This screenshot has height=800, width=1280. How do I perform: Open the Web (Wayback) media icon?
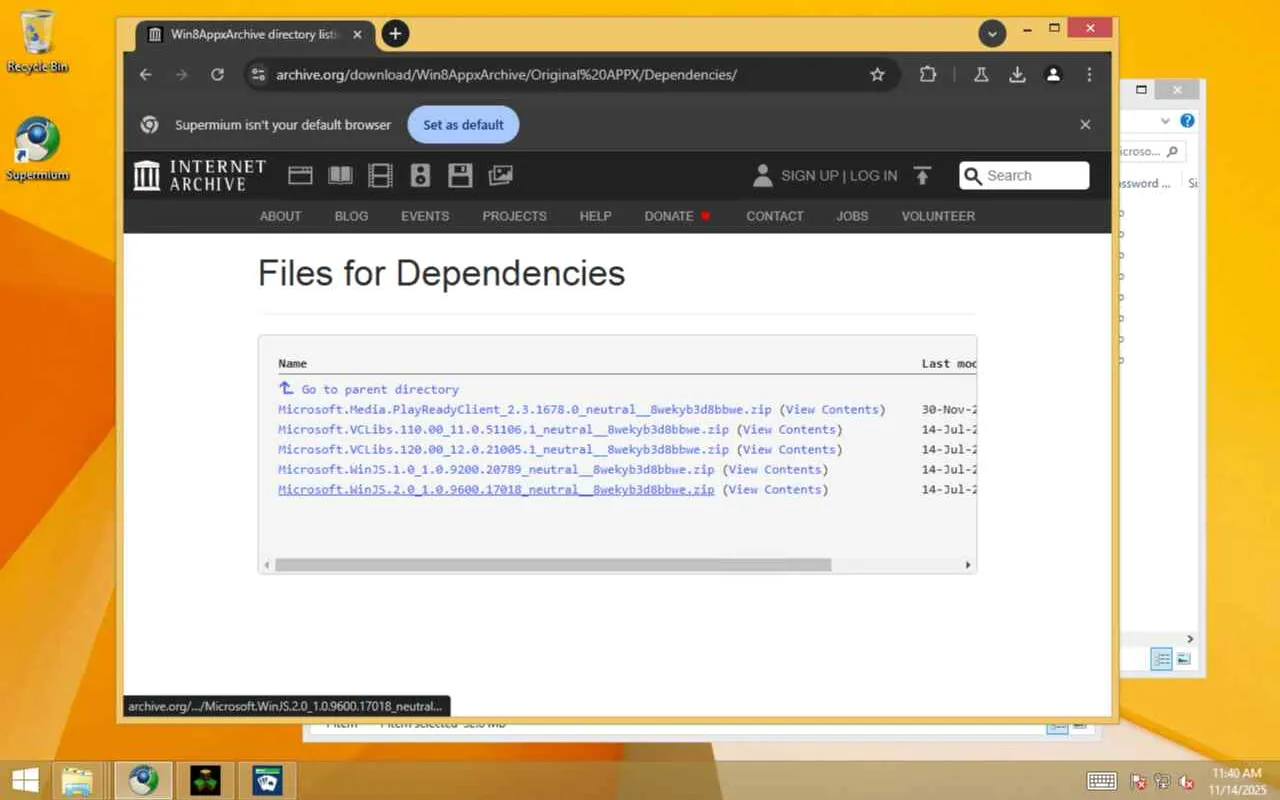(300, 176)
